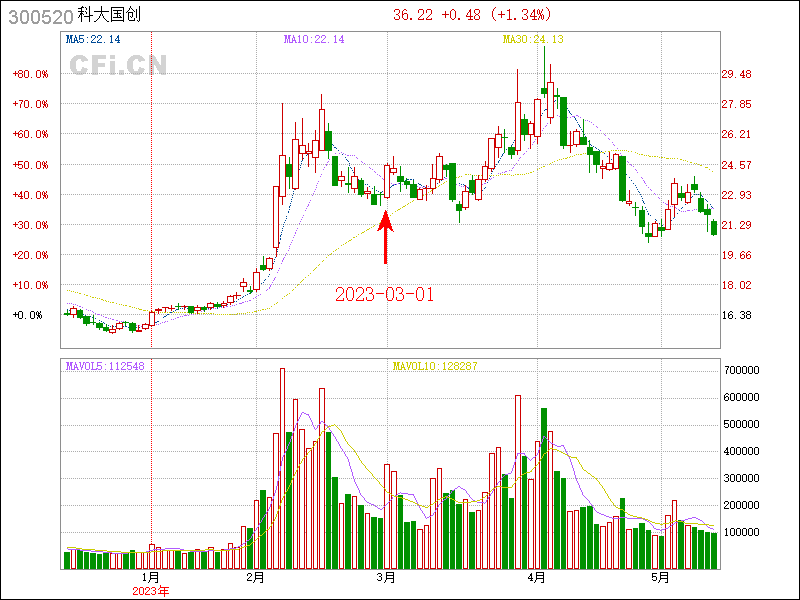
Task: Click the stock code 300520
Action: pos(39,16)
